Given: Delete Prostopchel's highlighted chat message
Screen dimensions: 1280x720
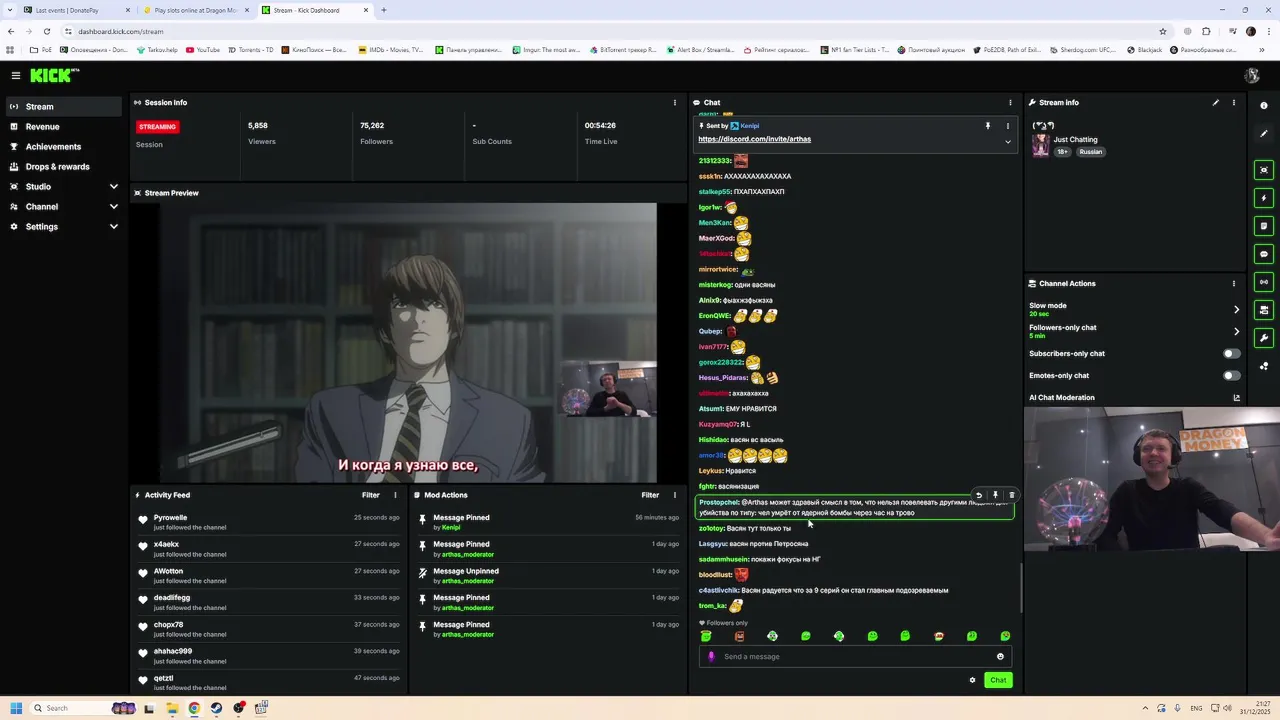Looking at the screenshot, I should coord(1011,495).
